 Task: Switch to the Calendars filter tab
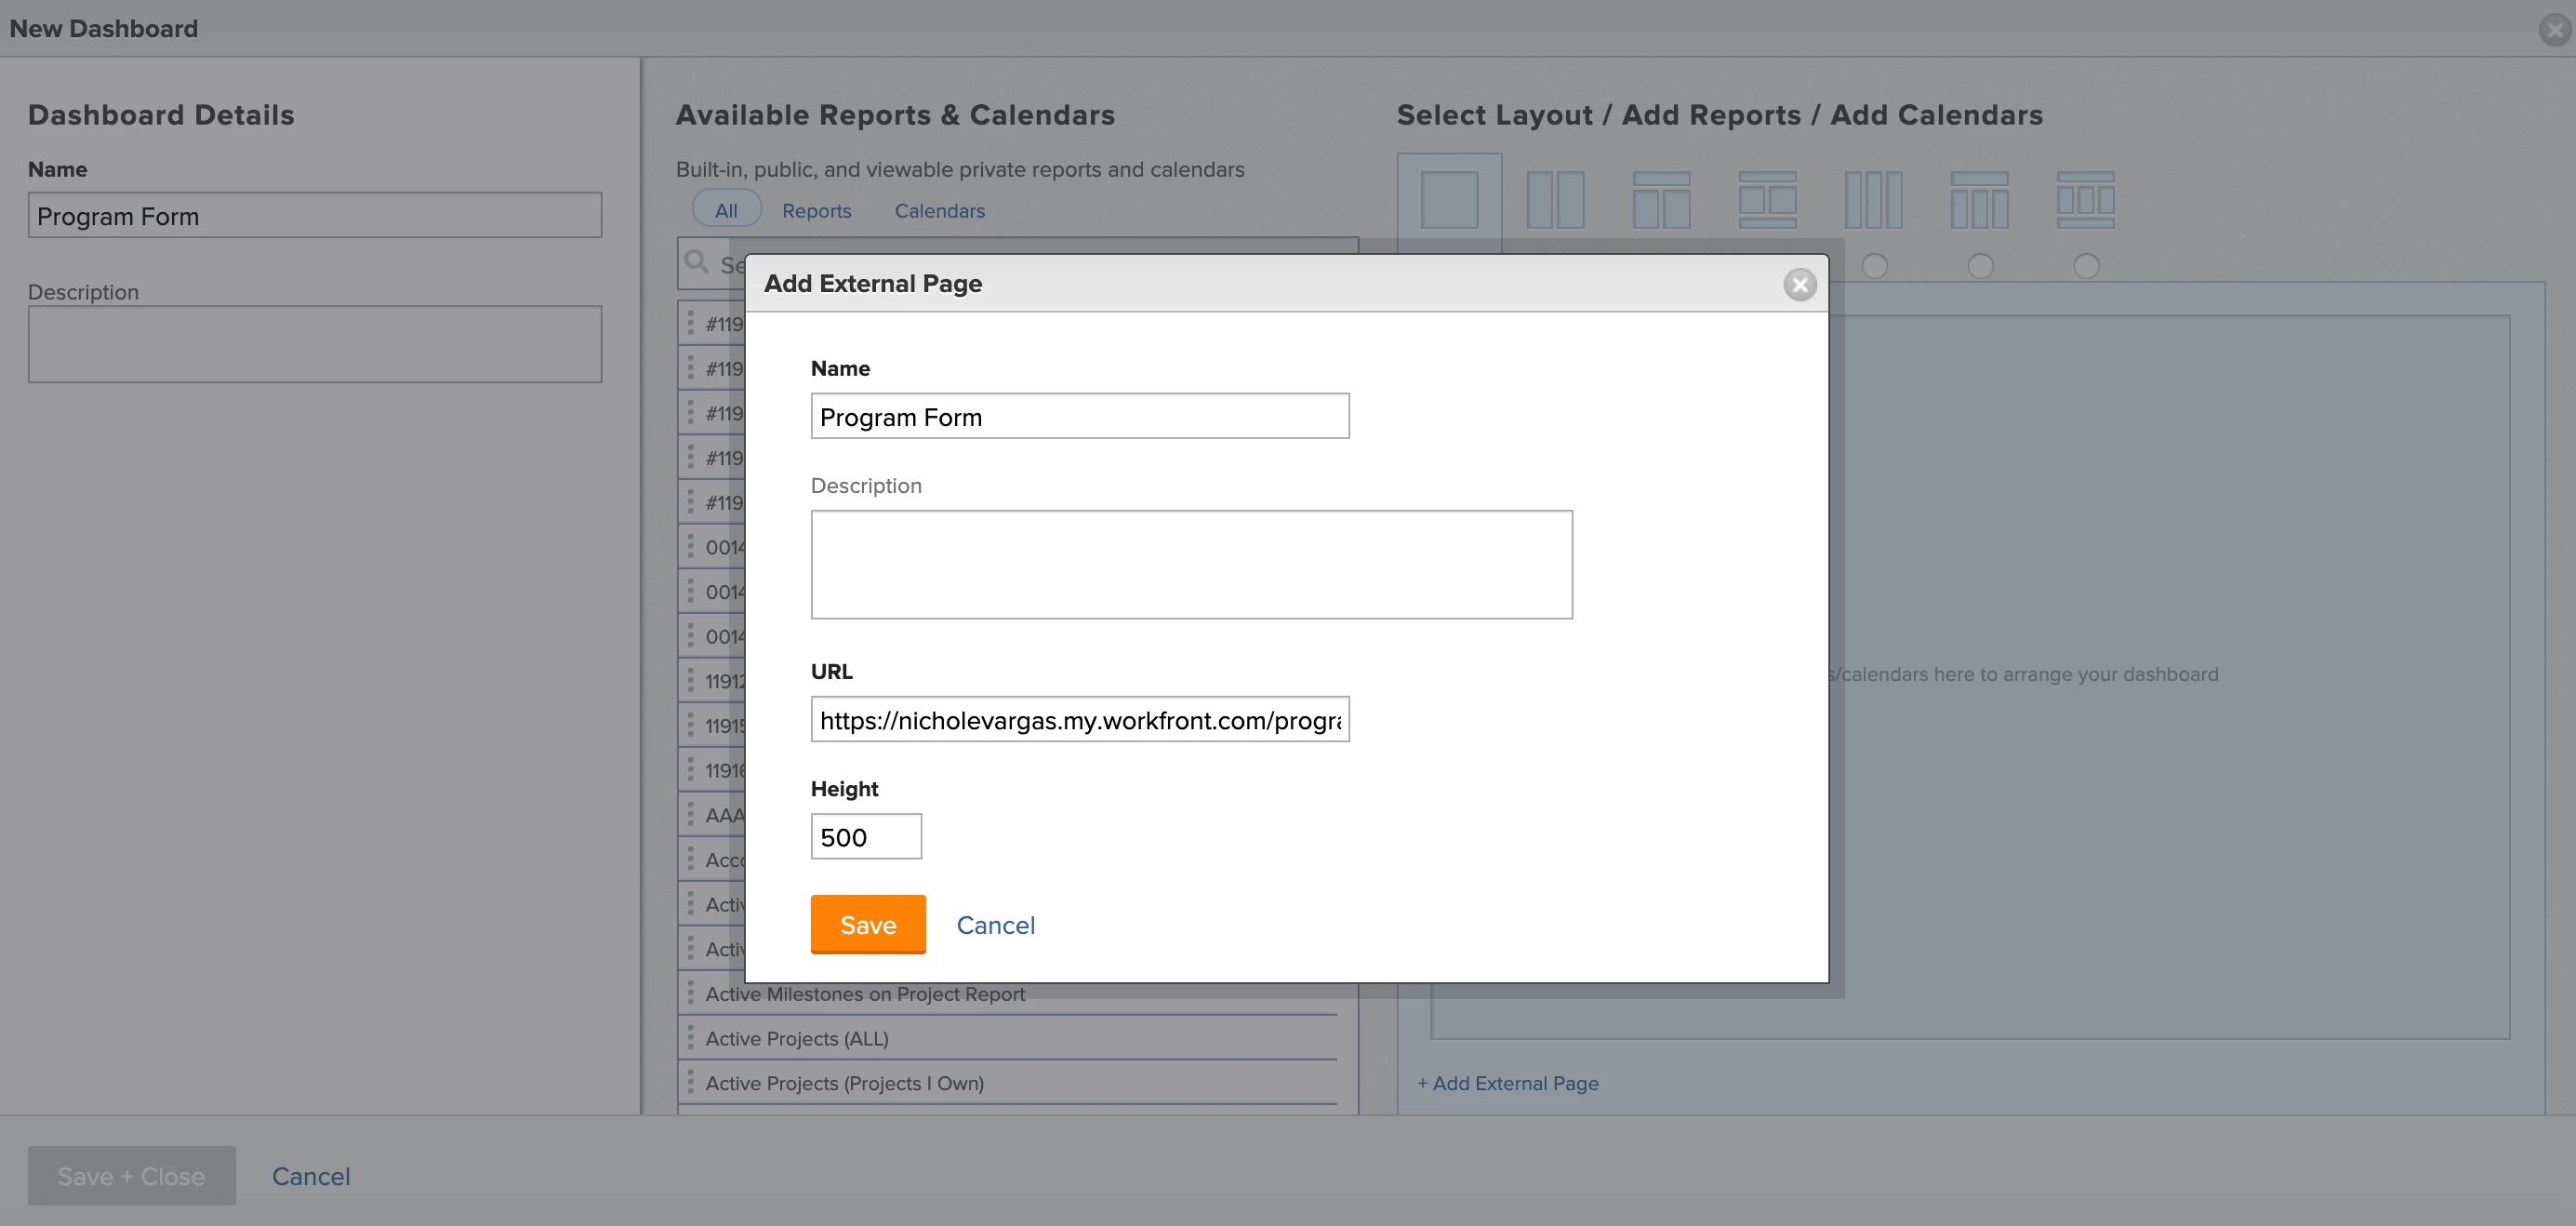[939, 211]
